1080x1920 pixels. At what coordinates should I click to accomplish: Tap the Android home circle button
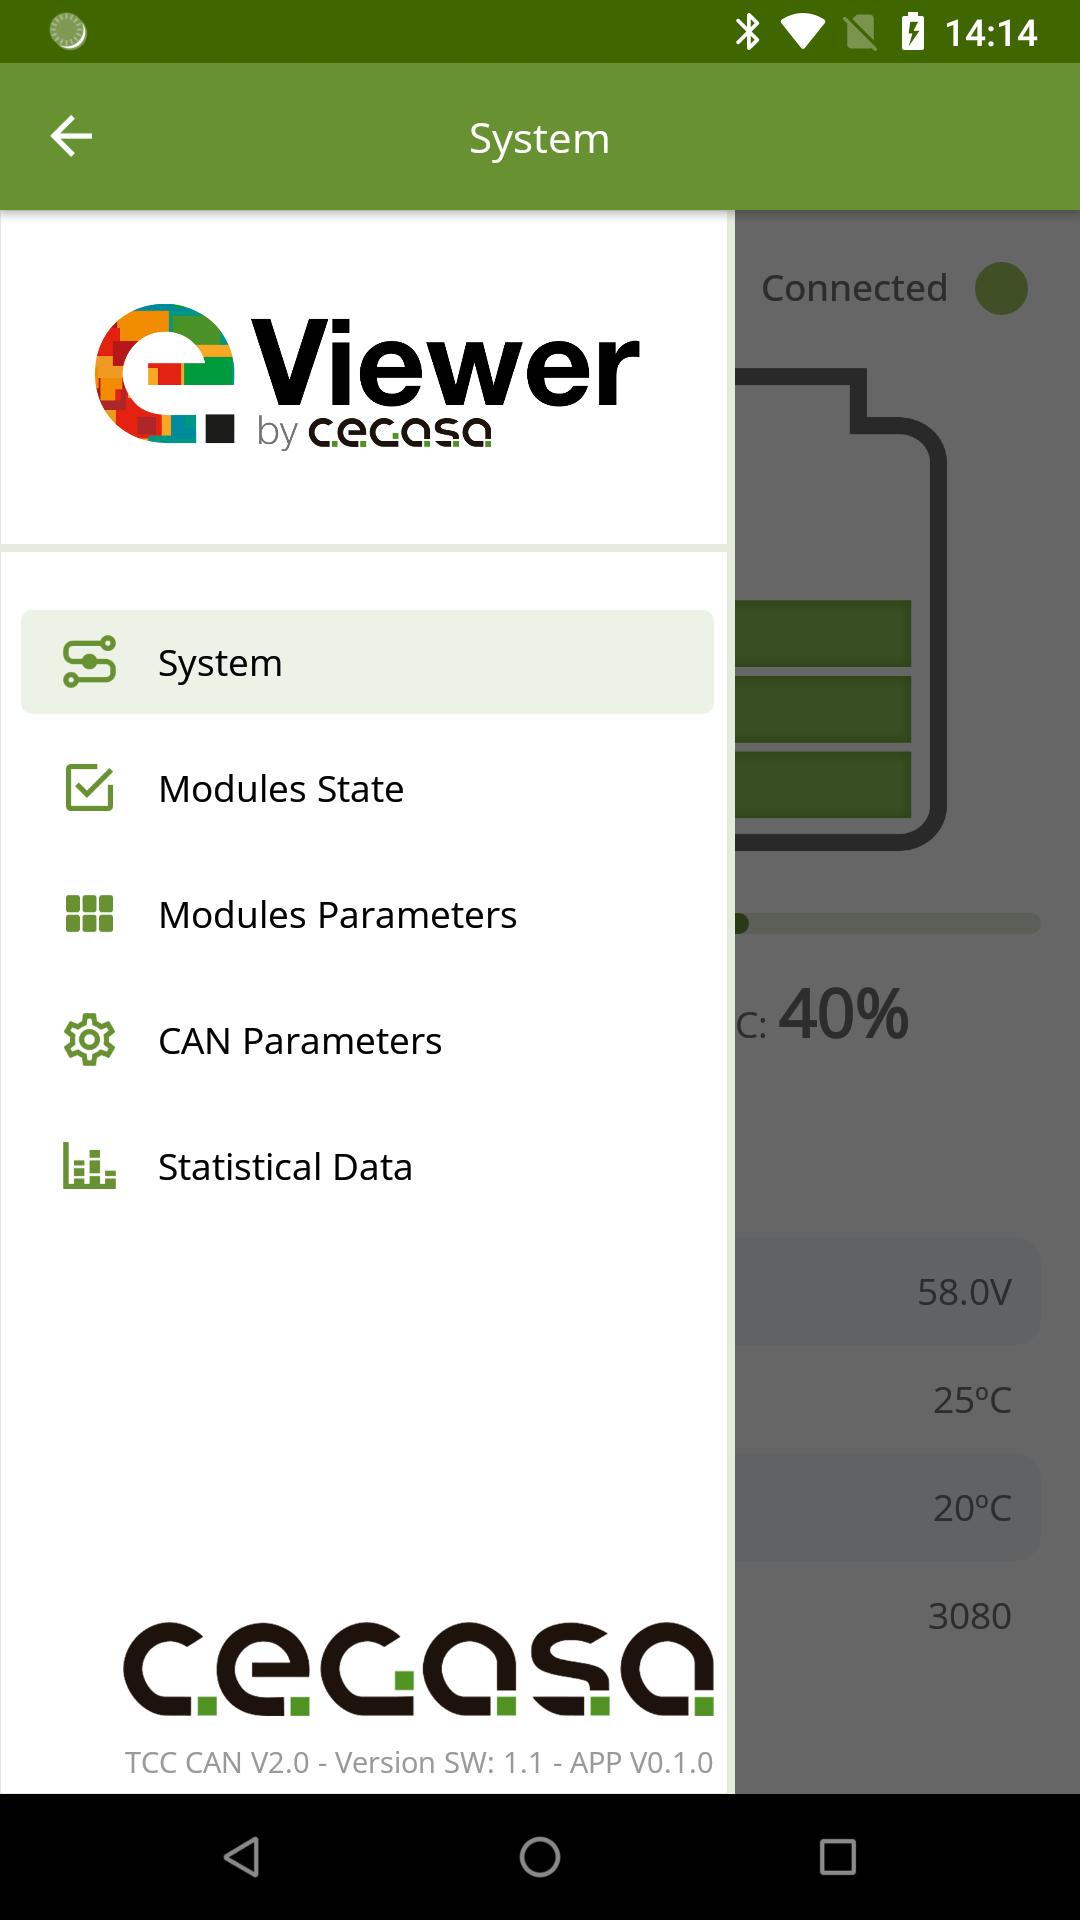[x=540, y=1857]
